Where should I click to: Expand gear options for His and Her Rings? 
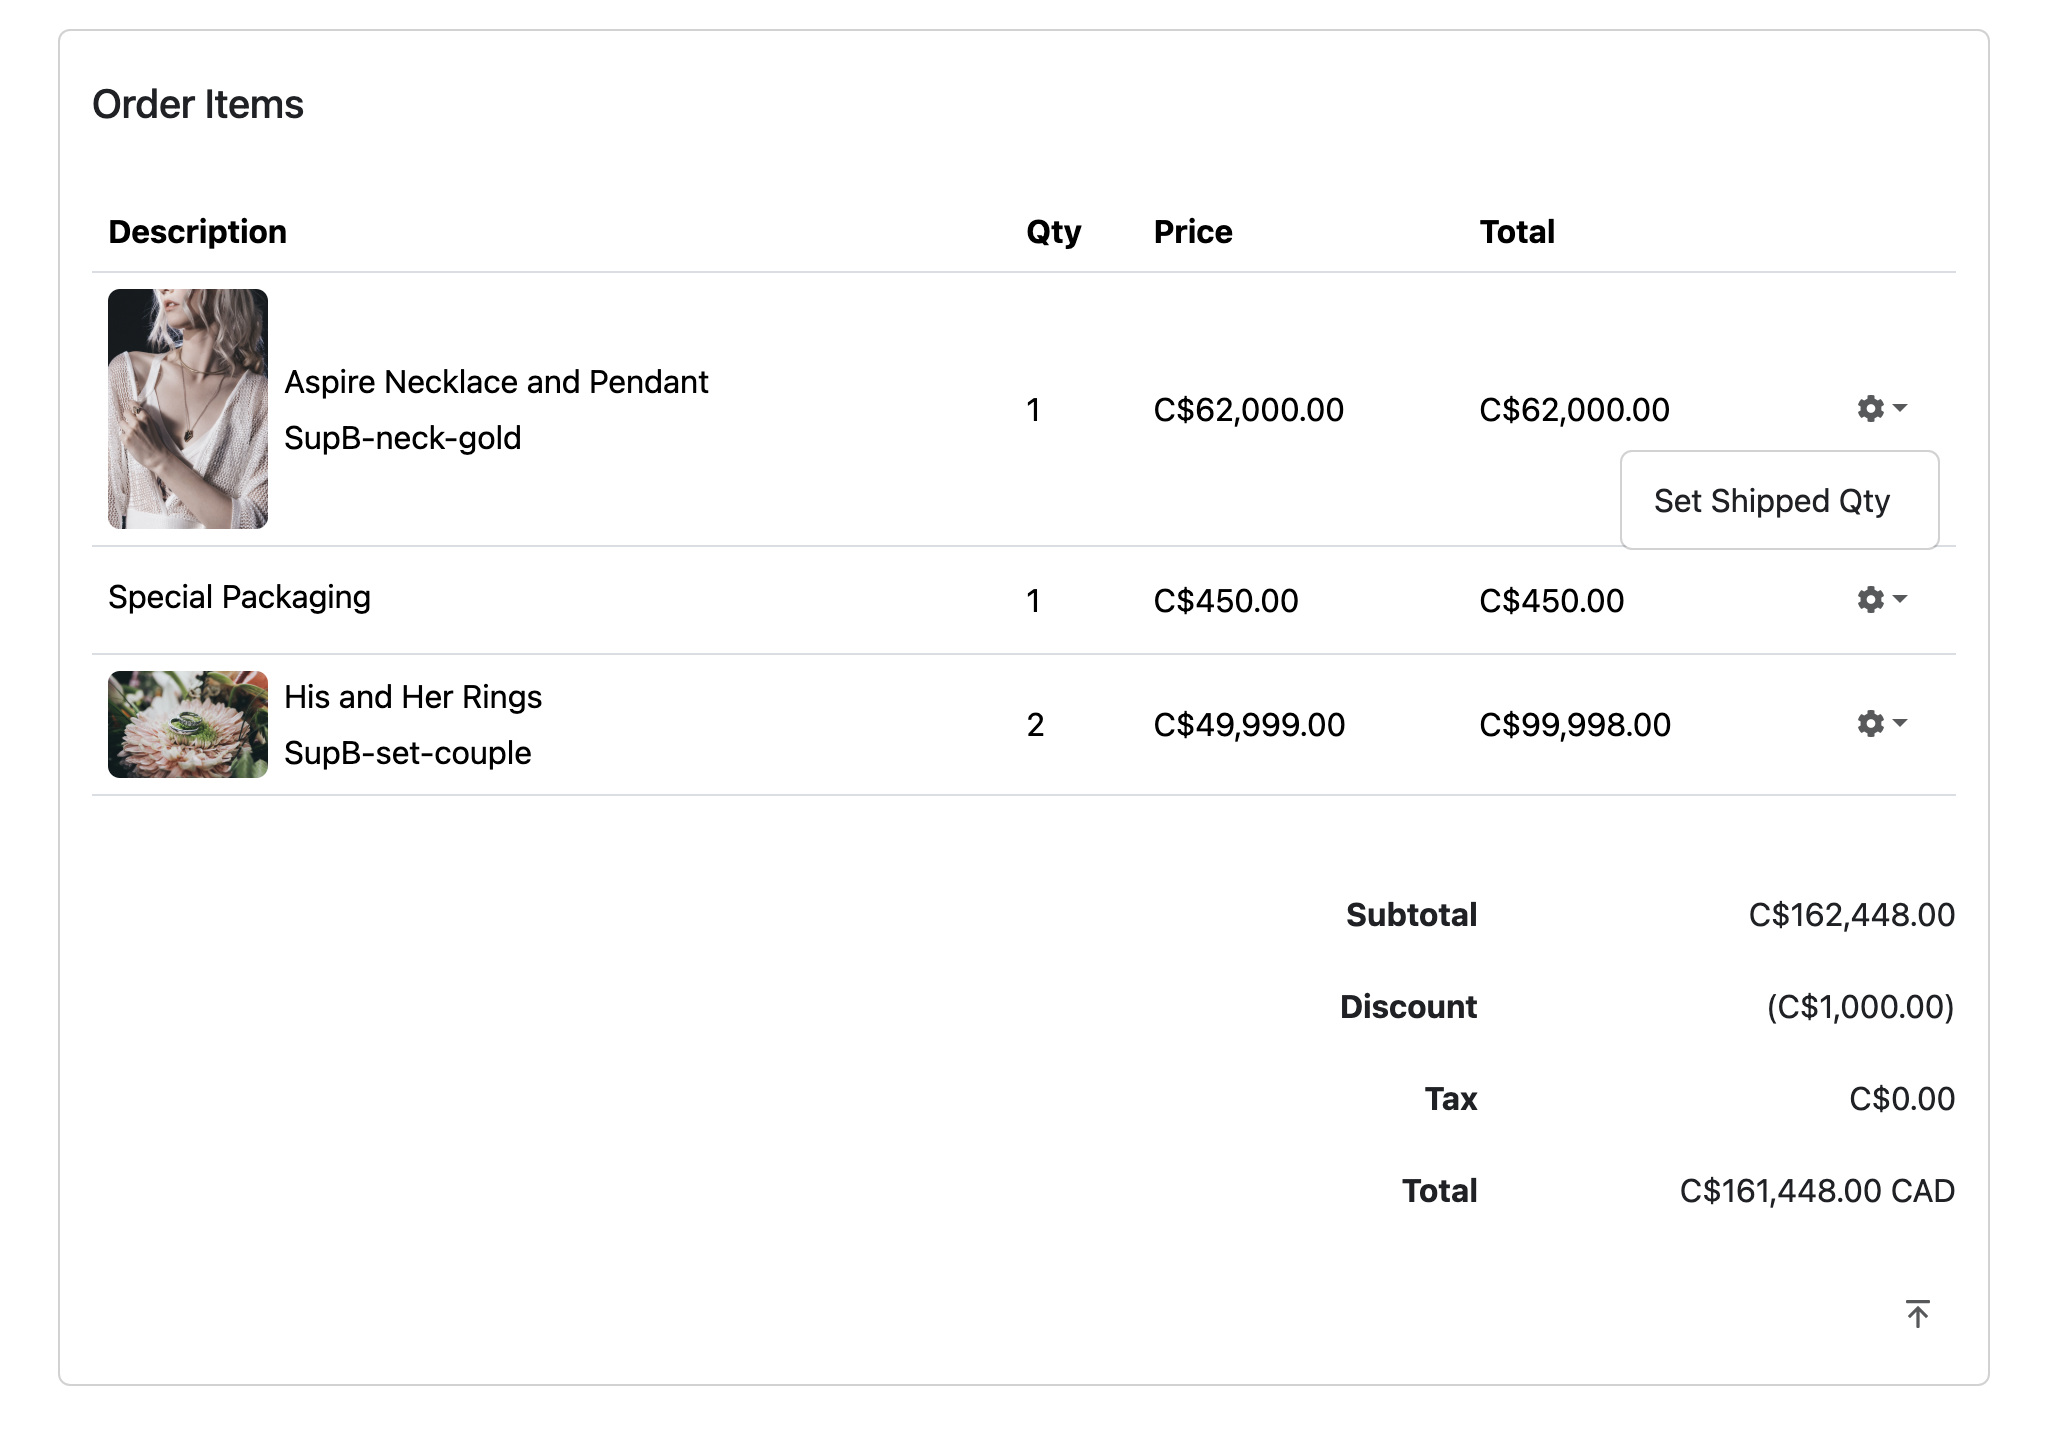1881,723
